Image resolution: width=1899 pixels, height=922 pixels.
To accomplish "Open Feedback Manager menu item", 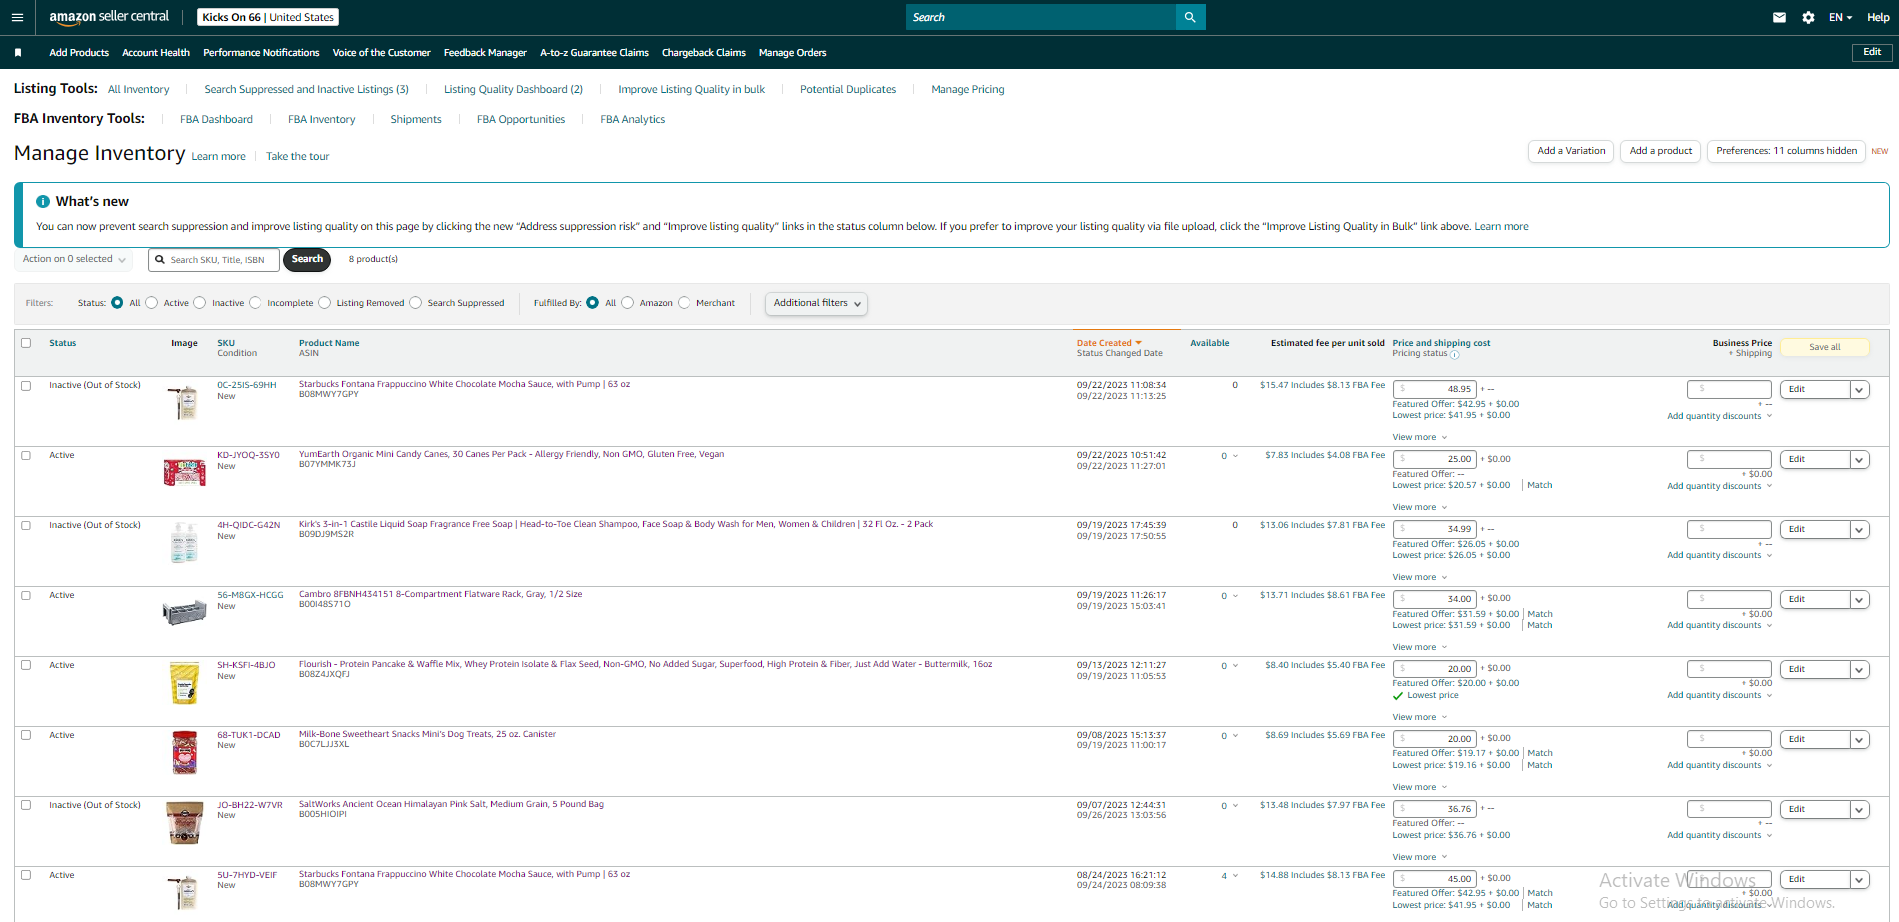I will tap(485, 53).
